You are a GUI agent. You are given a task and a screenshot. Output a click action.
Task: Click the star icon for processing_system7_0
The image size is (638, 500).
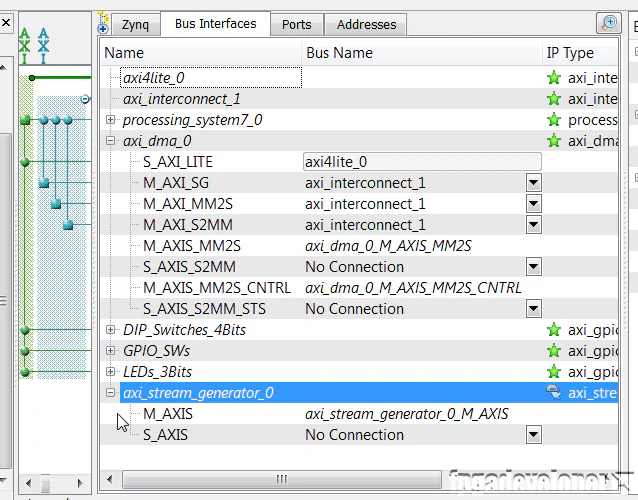coord(553,120)
